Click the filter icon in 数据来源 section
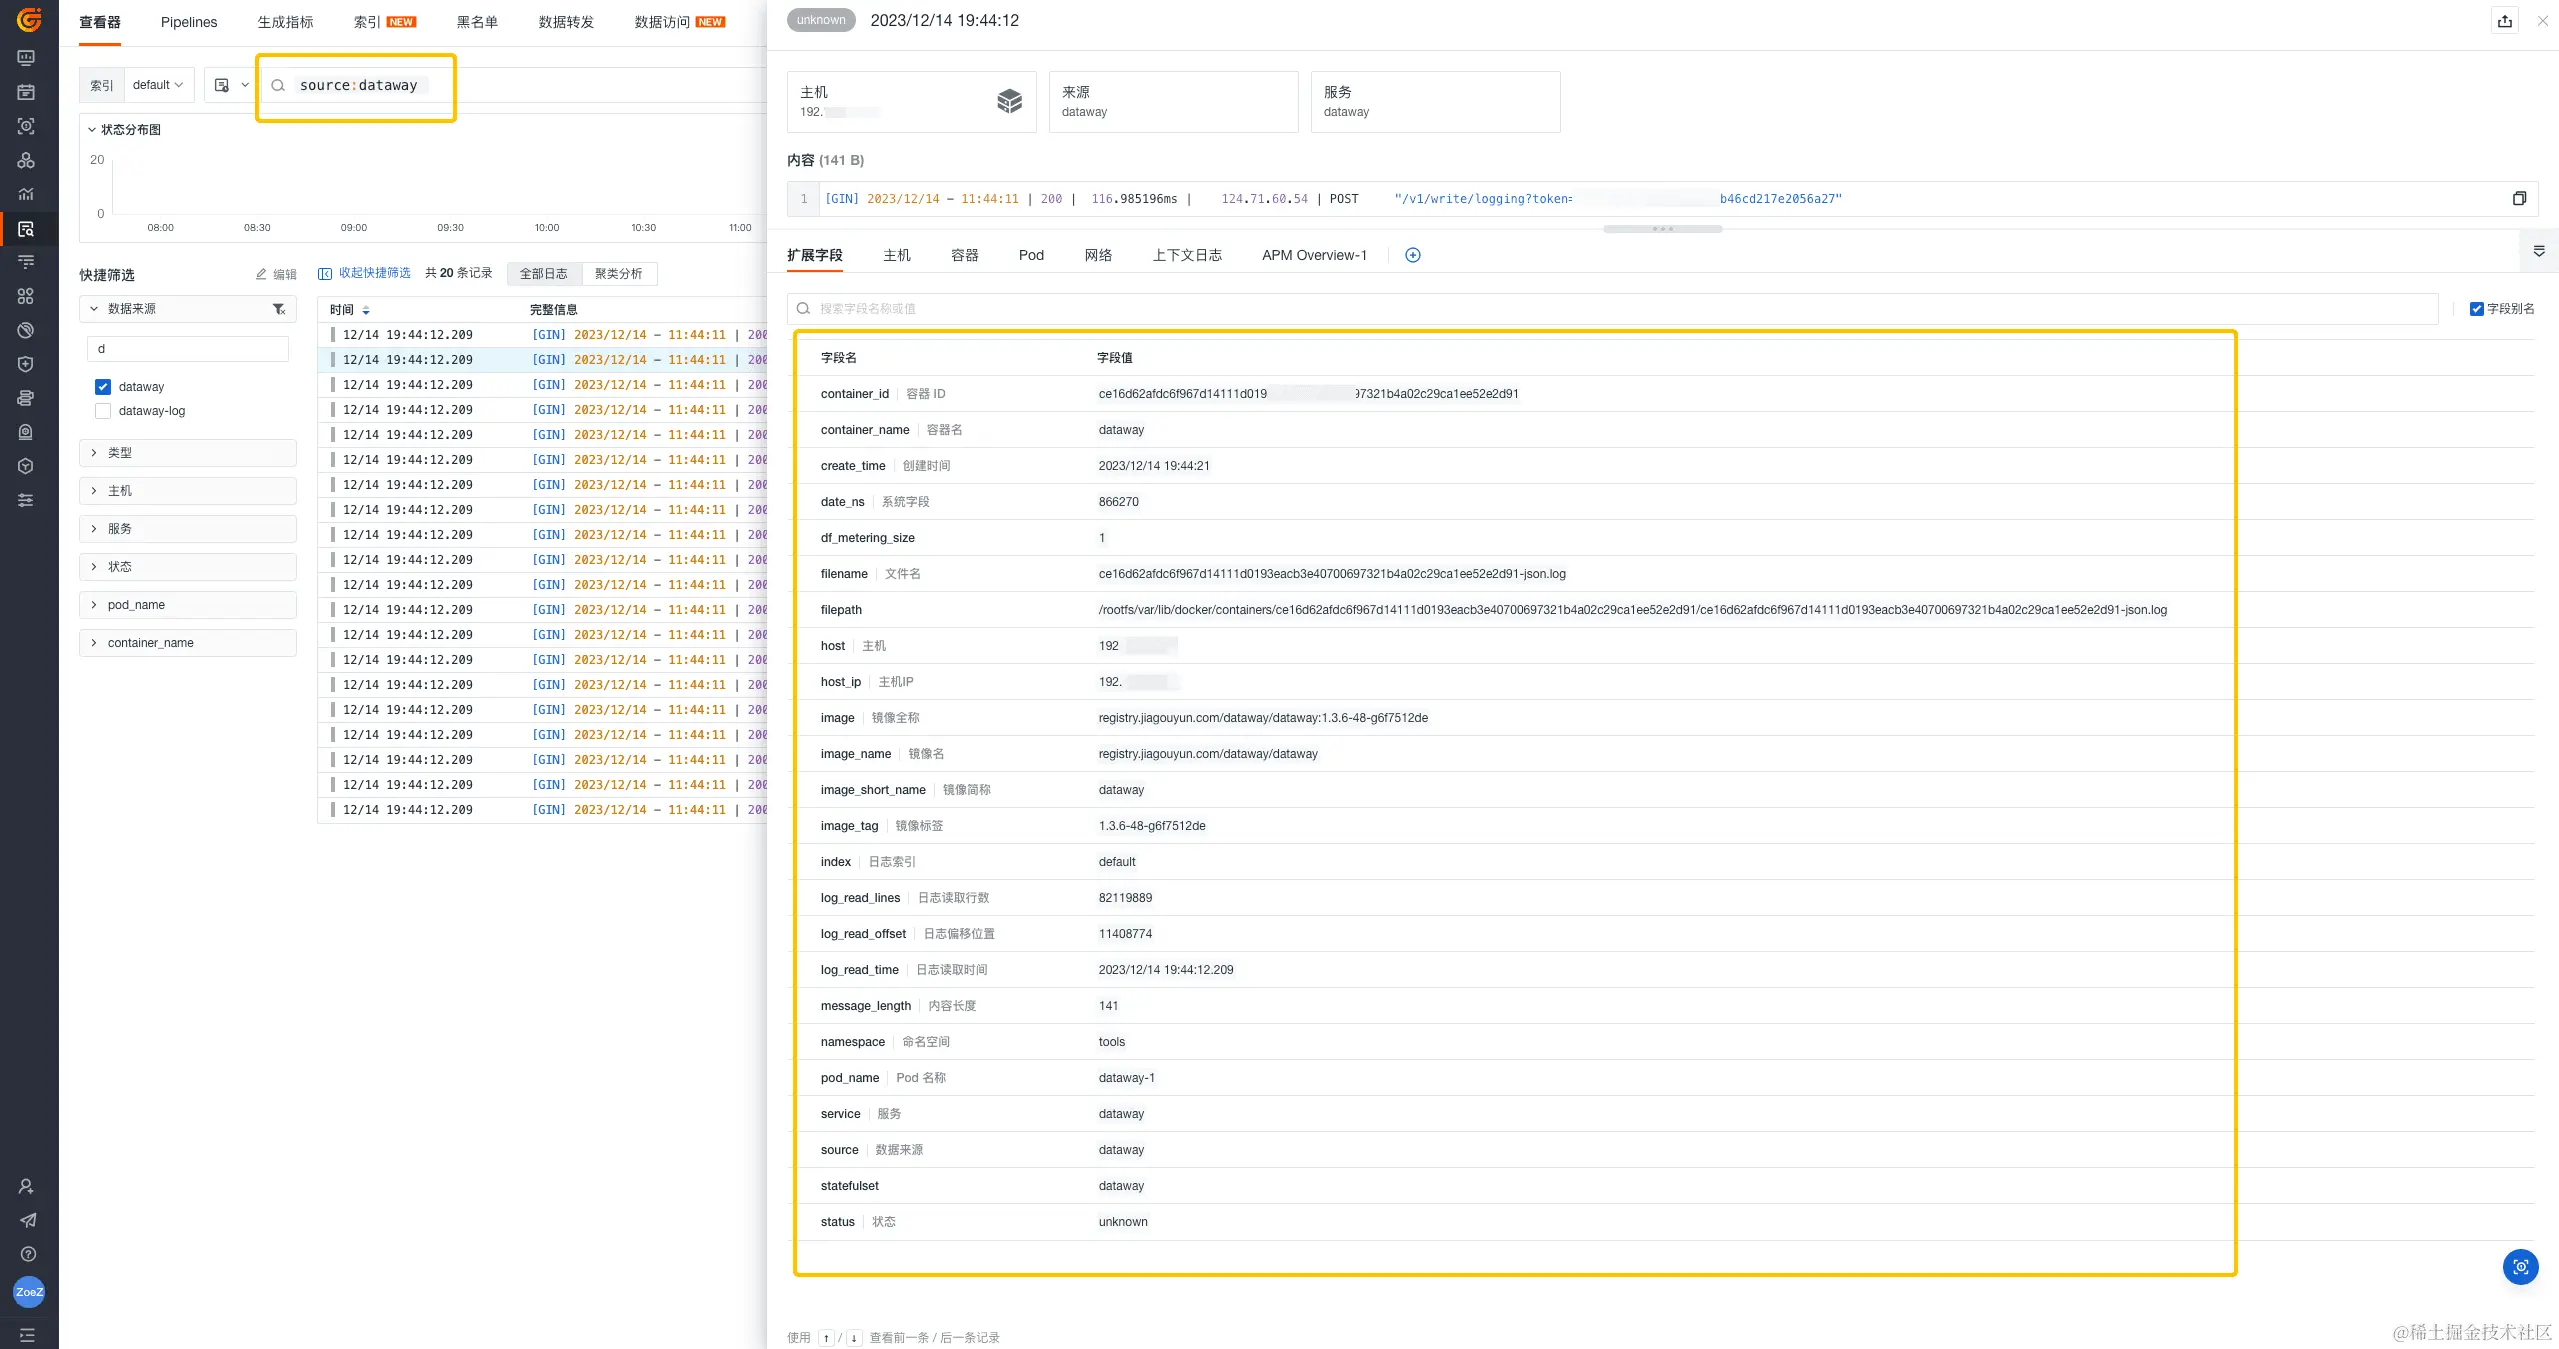 pos(279,309)
